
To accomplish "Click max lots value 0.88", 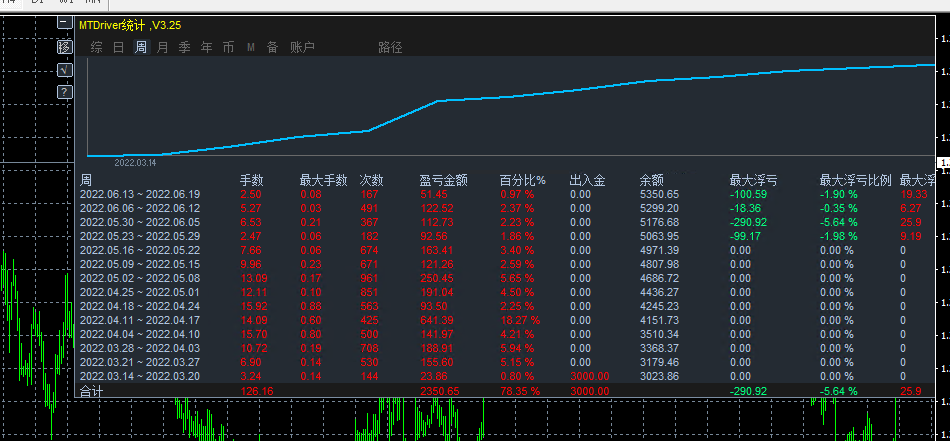I will (x=311, y=306).
